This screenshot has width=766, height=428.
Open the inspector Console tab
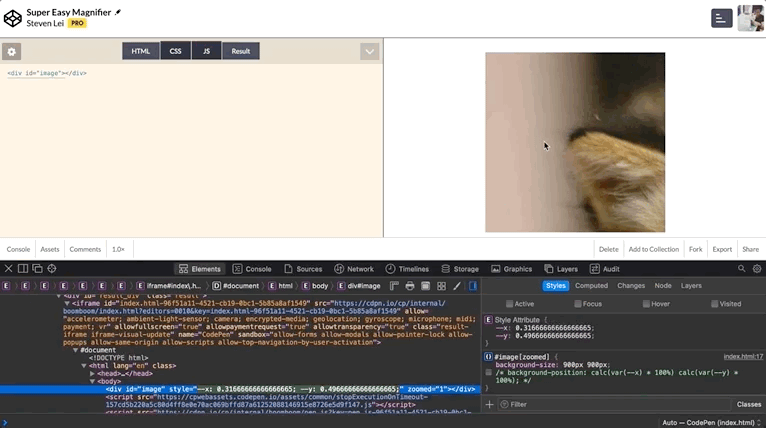[252, 269]
